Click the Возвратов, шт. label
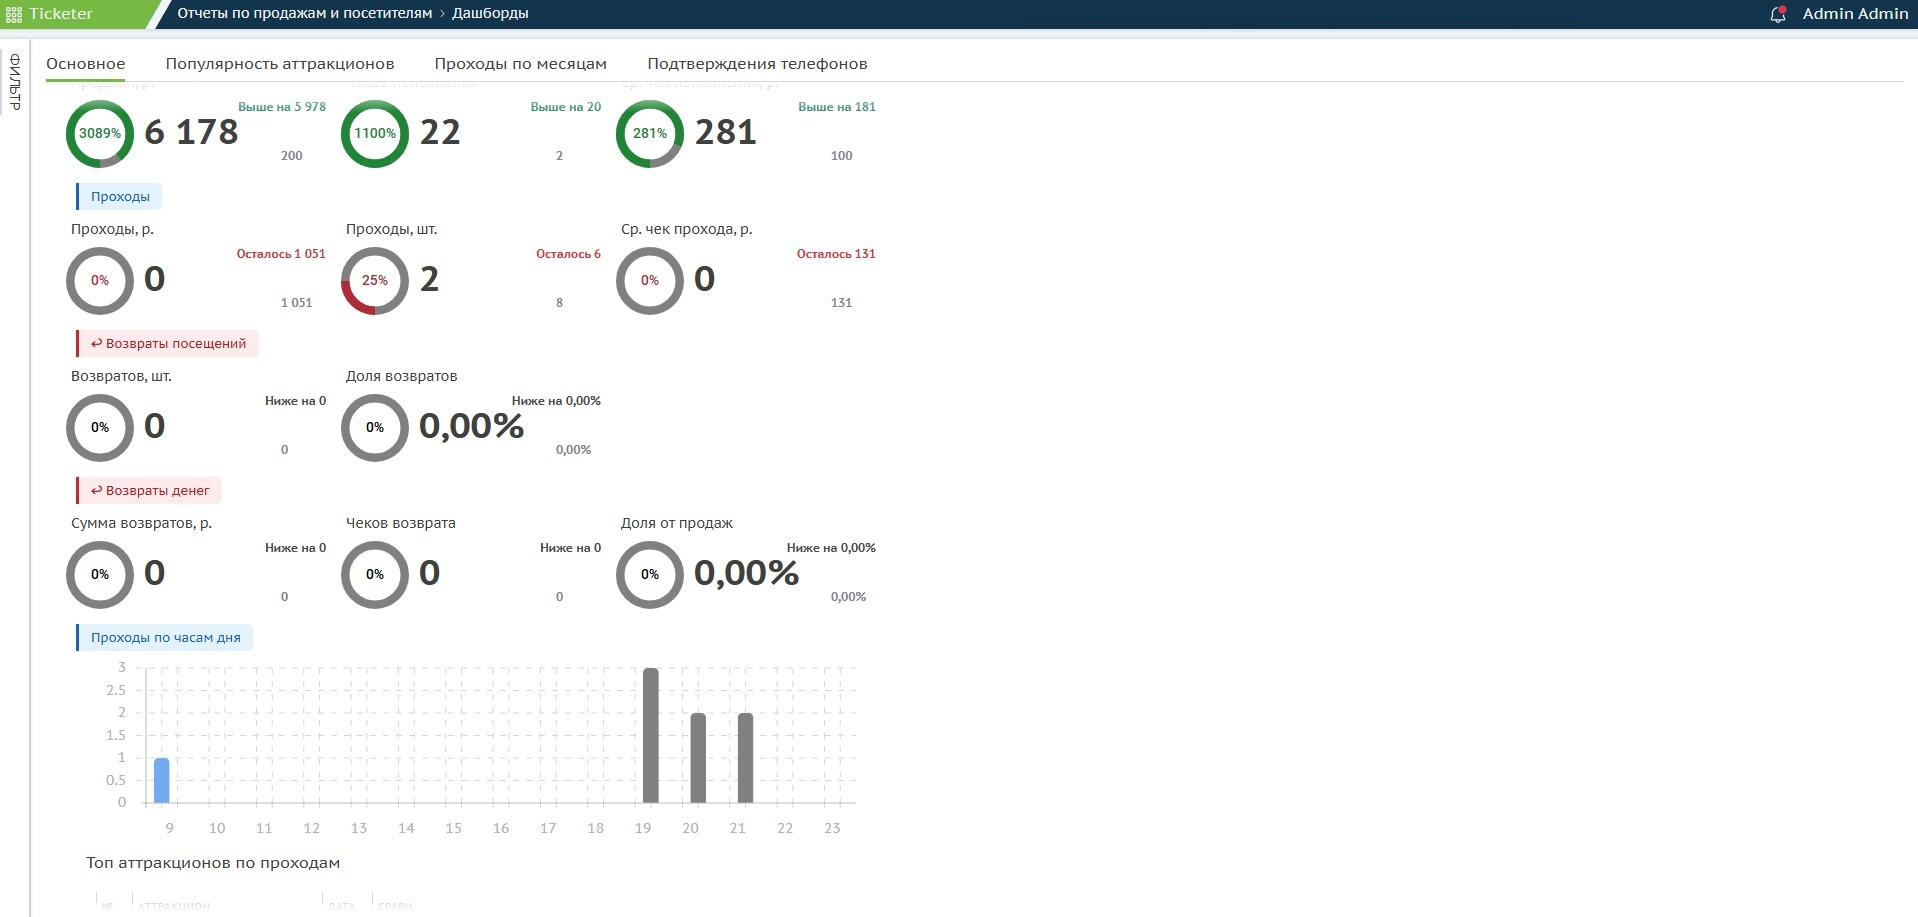The image size is (1918, 917). click(x=121, y=376)
